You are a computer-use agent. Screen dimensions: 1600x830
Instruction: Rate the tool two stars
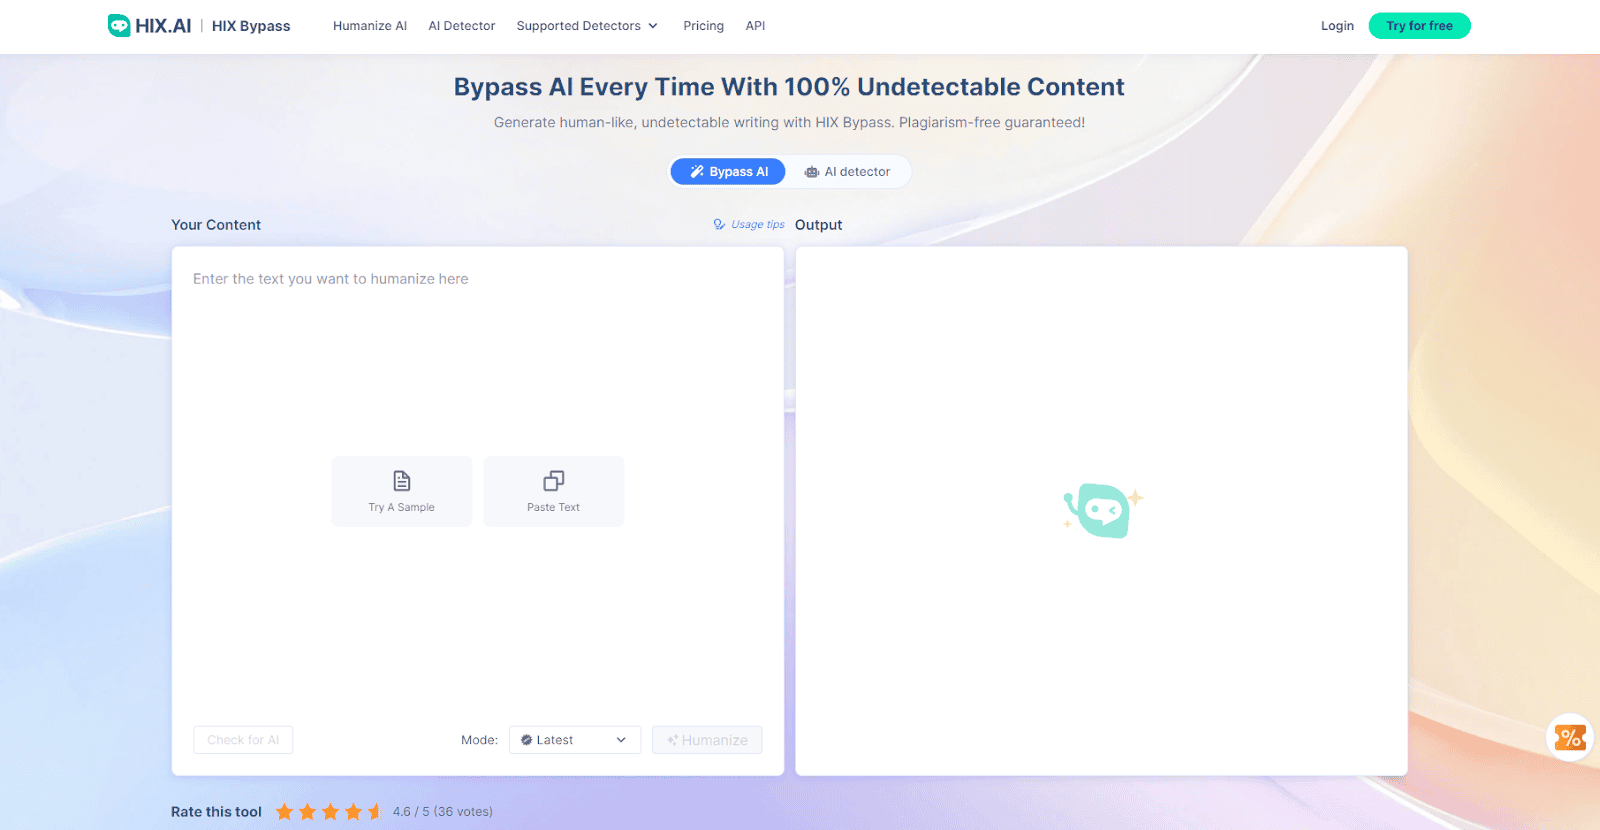pyautogui.click(x=307, y=812)
